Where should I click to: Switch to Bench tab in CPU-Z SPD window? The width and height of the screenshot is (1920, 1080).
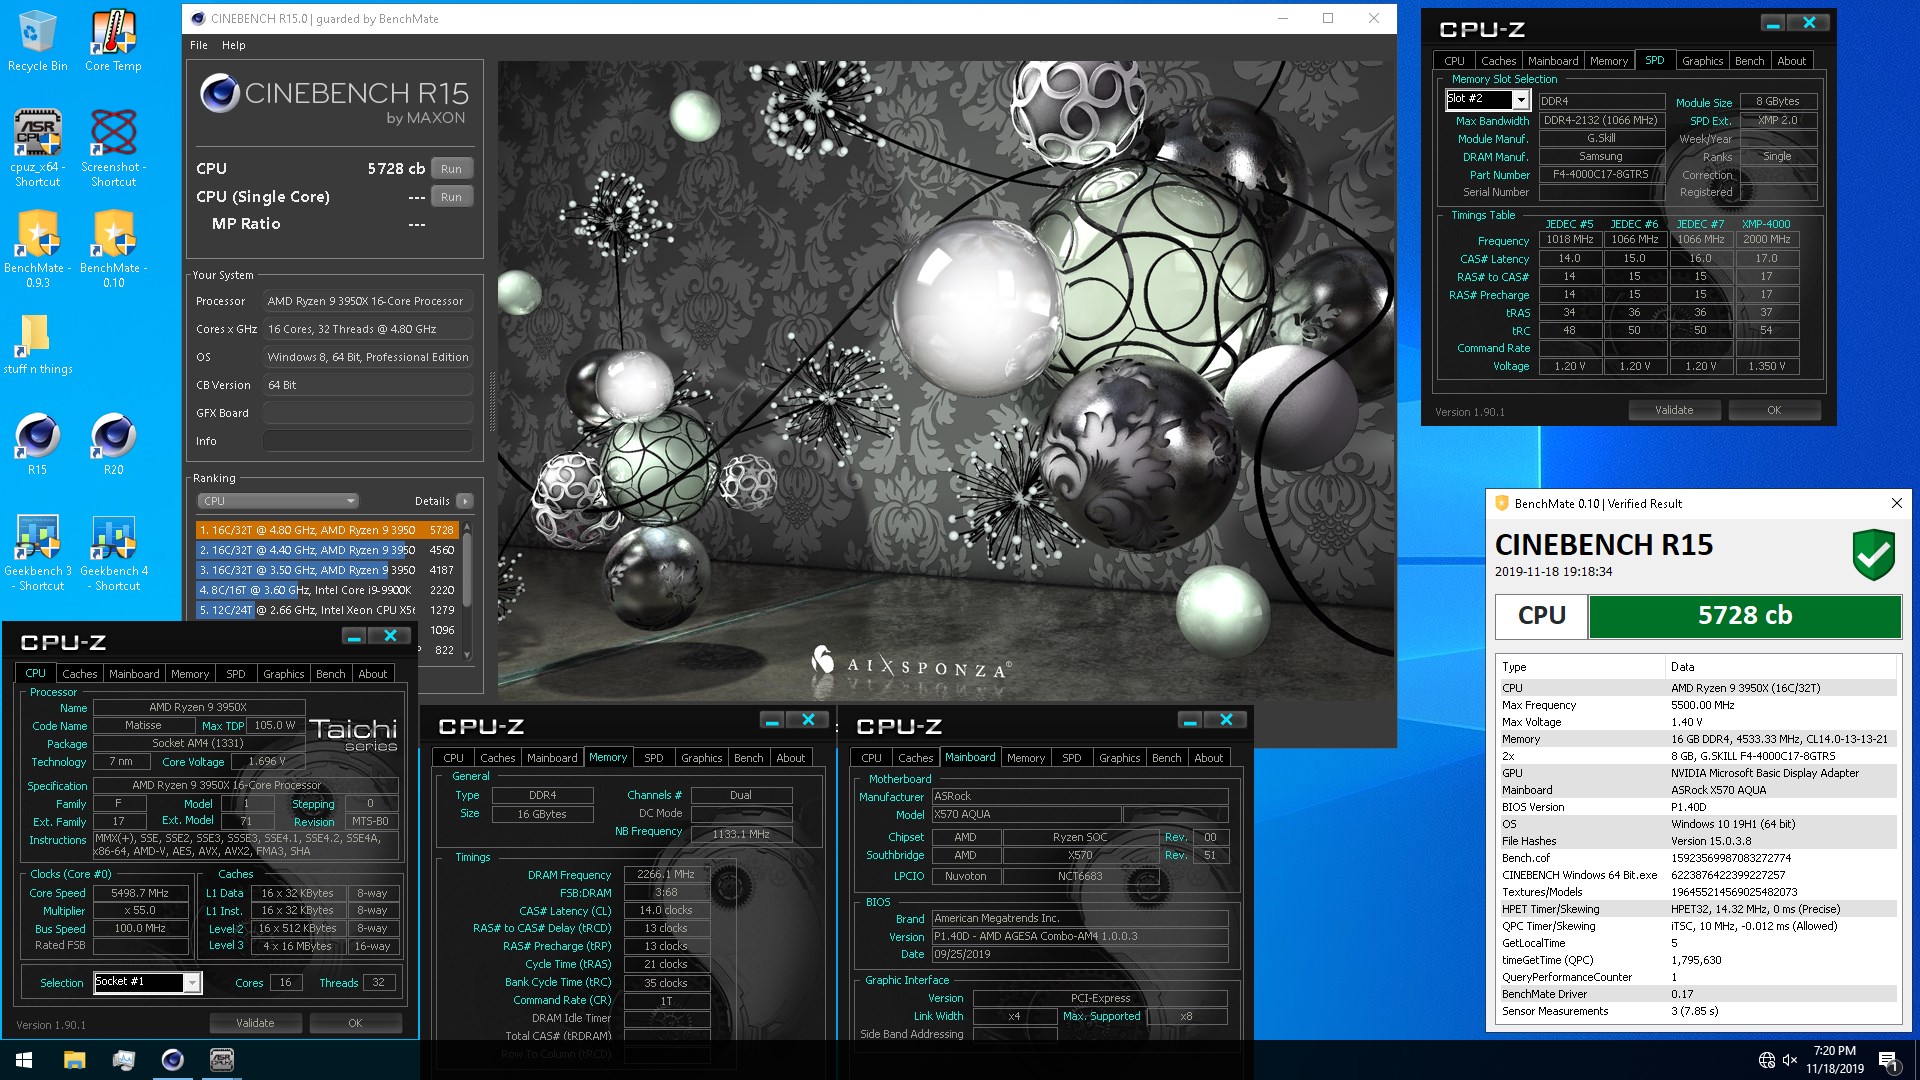pos(1749,61)
